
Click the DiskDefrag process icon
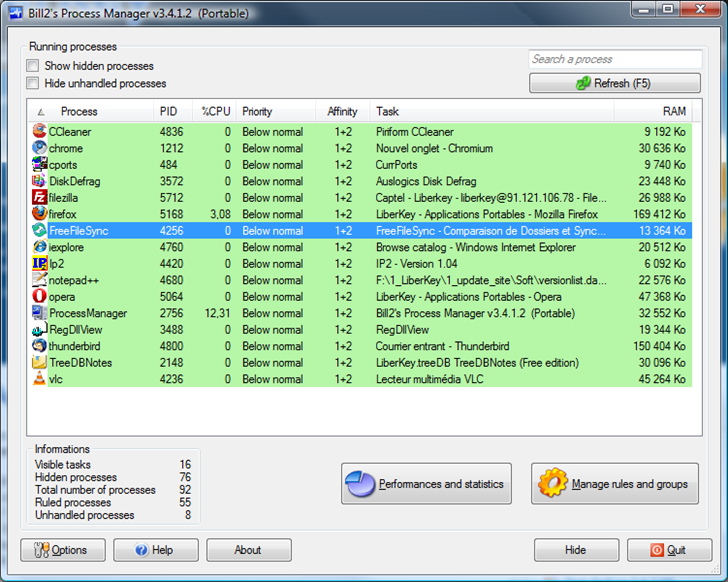(39, 181)
